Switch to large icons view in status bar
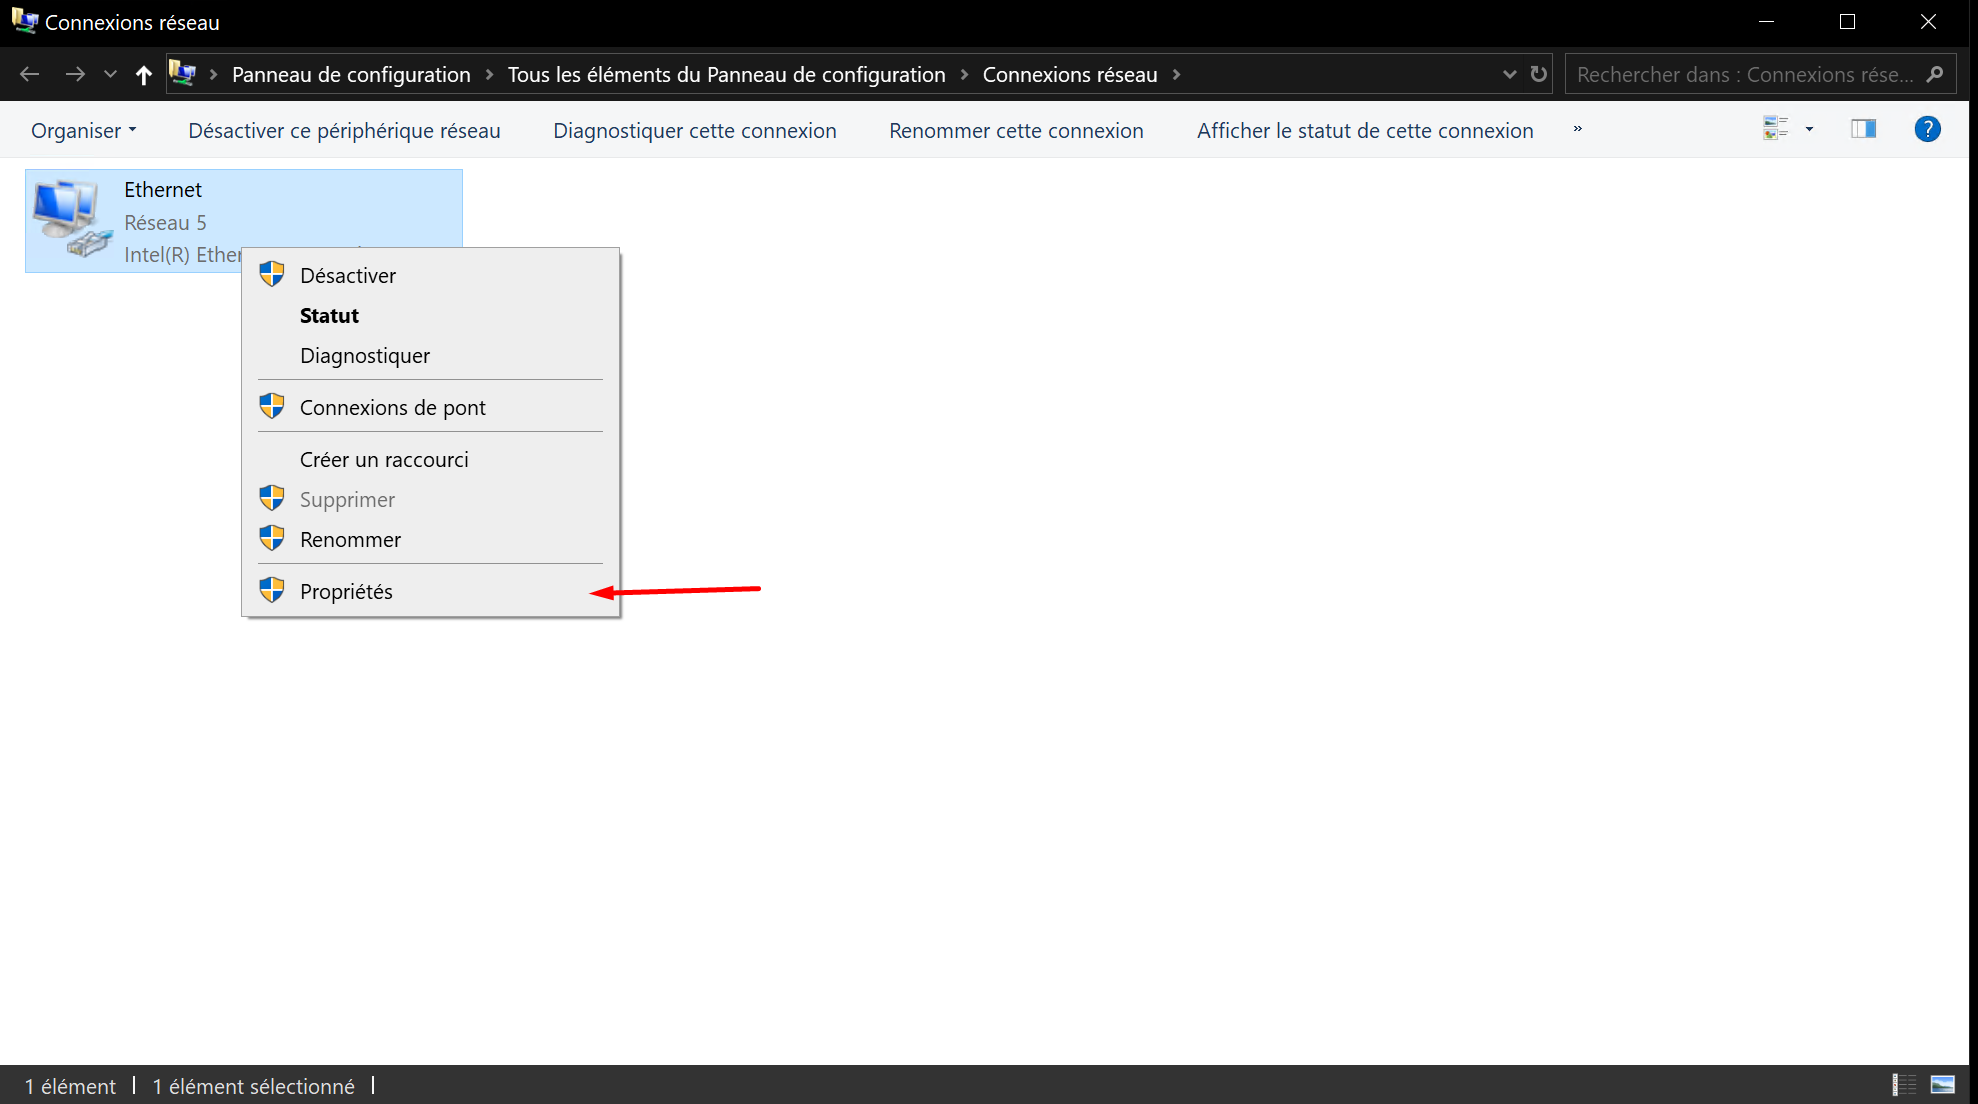1978x1104 pixels. 1943,1085
